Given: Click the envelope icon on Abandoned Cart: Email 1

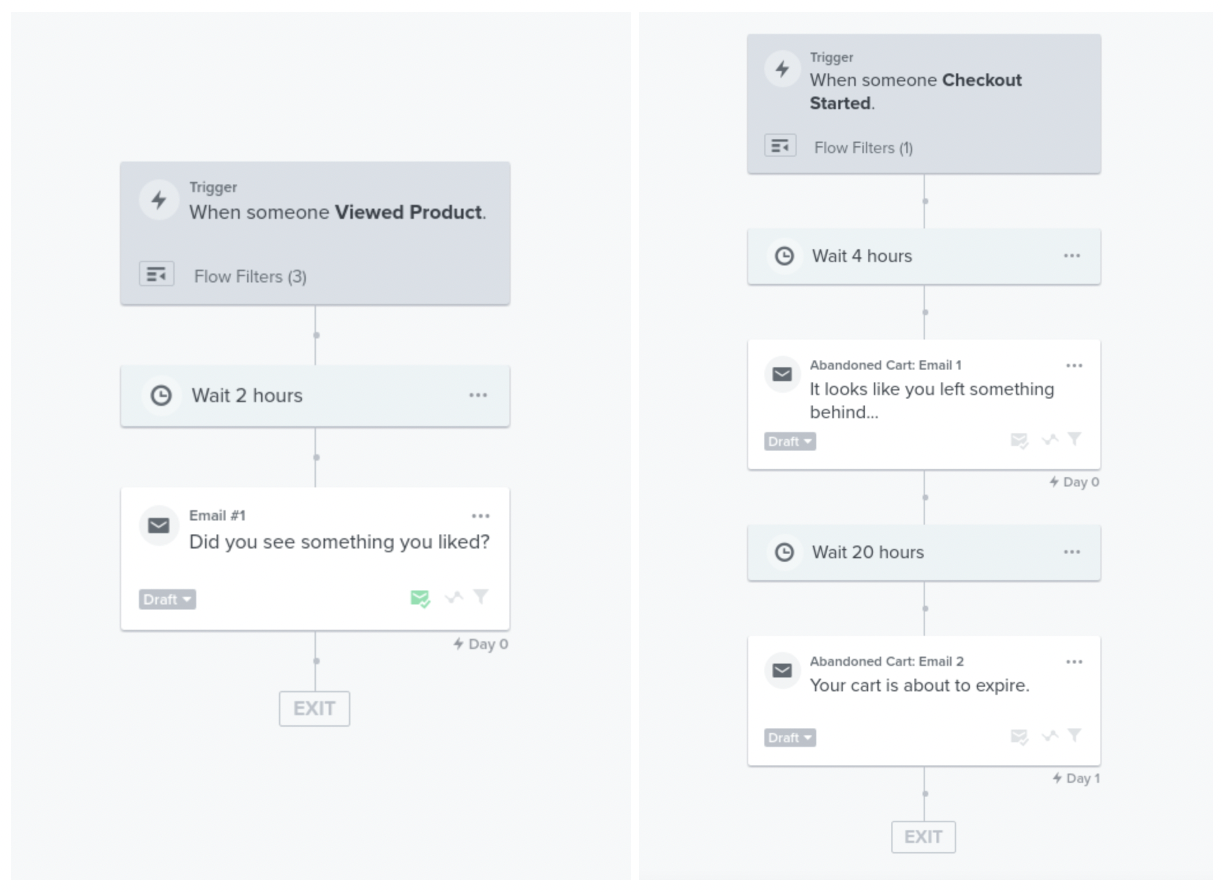Looking at the screenshot, I should coord(784,373).
